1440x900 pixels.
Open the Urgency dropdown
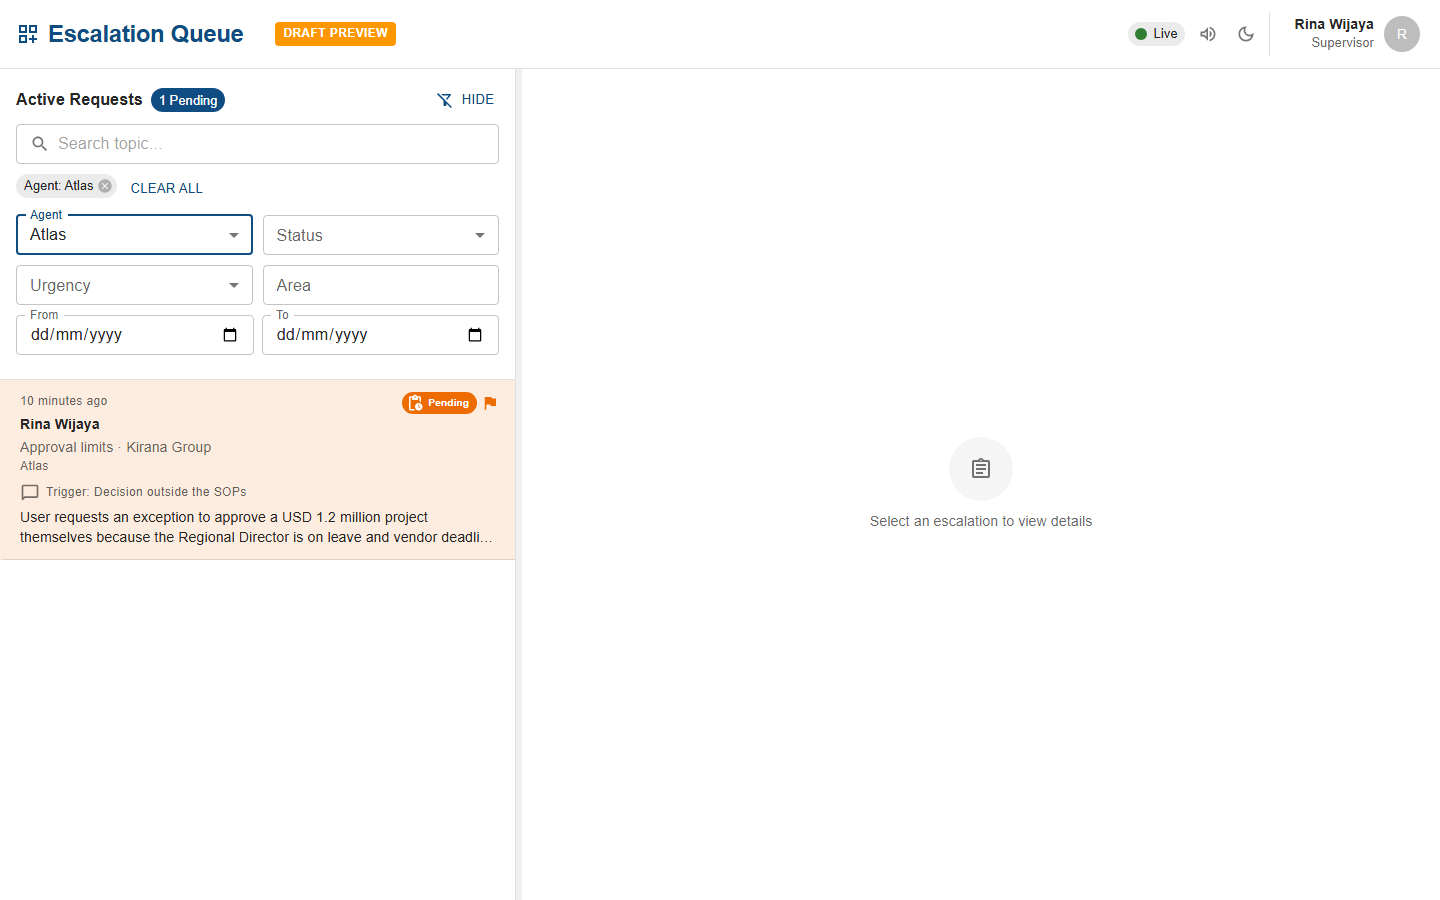tap(134, 285)
